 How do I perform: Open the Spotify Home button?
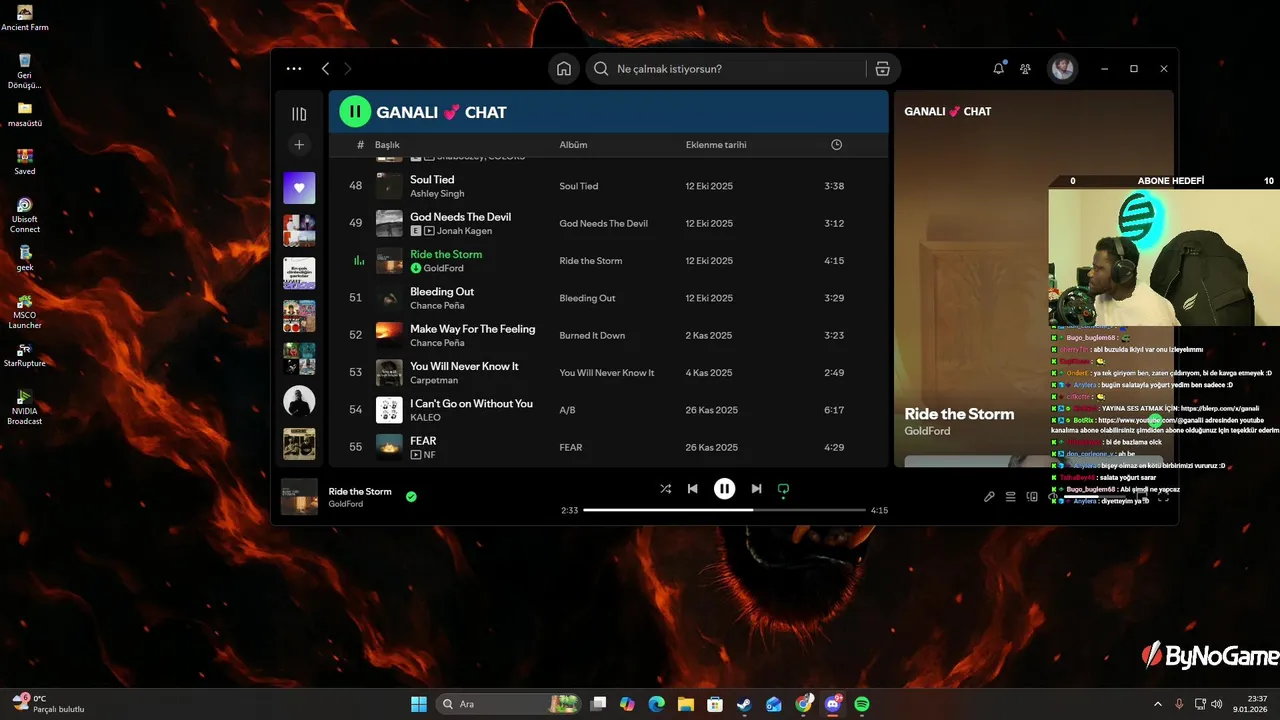[x=564, y=69]
